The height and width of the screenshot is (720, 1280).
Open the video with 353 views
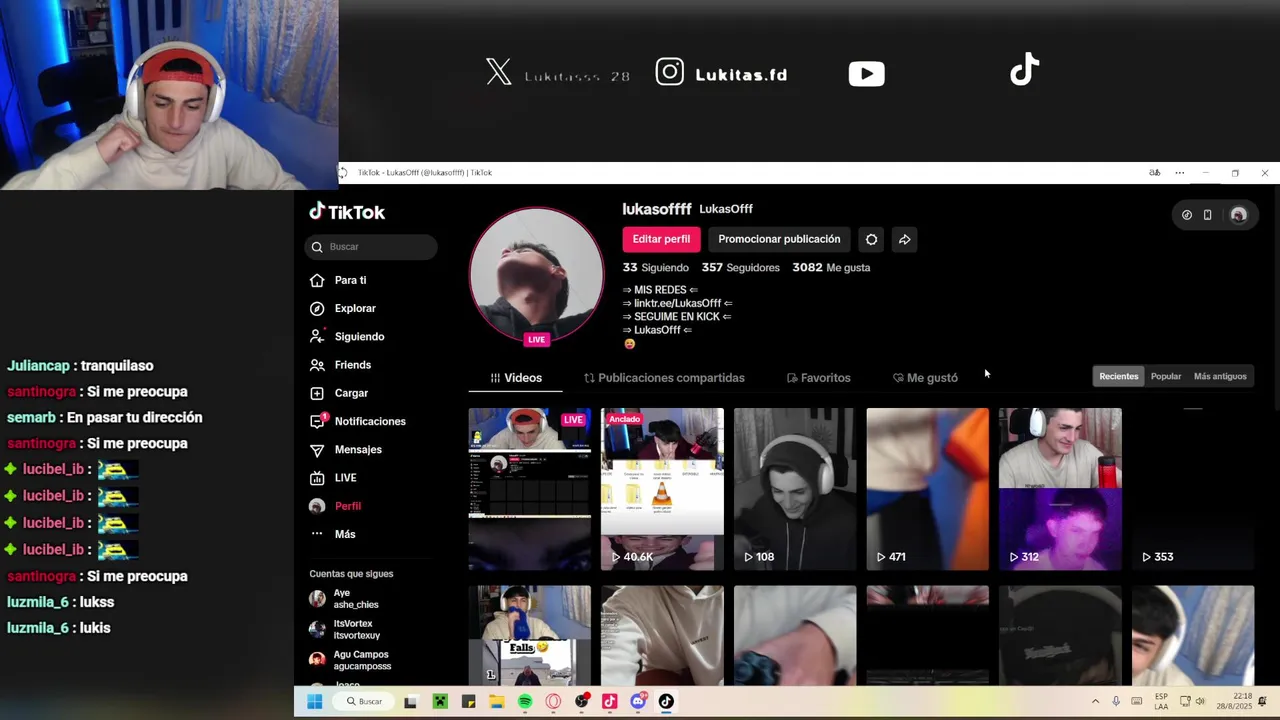tap(1193, 489)
